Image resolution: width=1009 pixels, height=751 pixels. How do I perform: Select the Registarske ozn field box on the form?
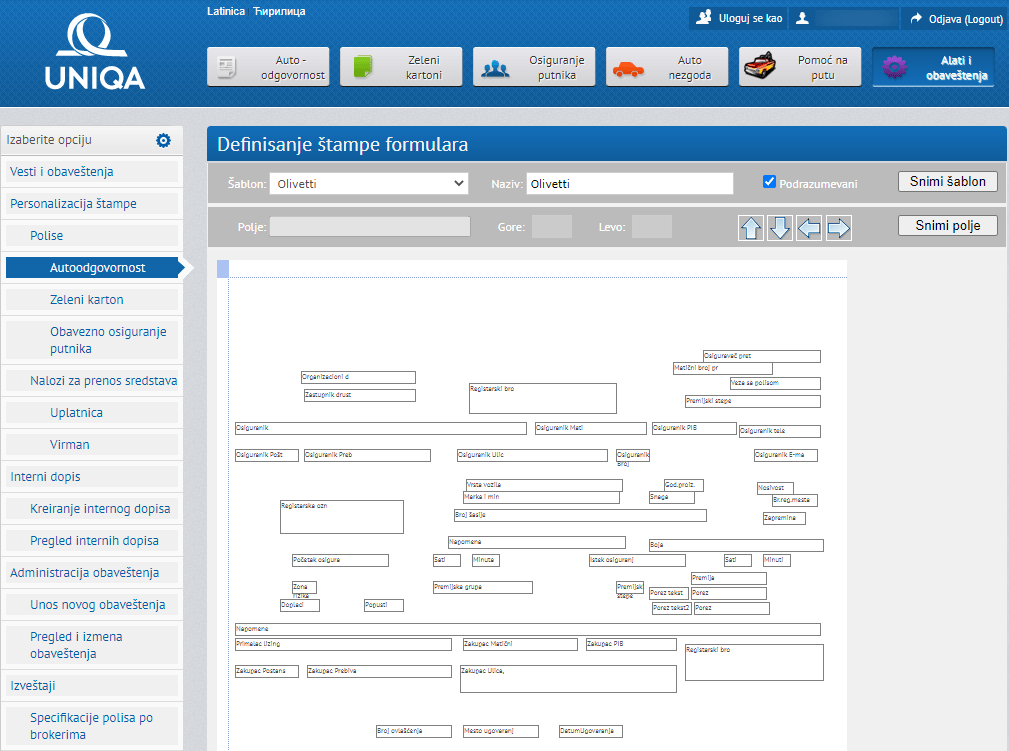click(341, 517)
